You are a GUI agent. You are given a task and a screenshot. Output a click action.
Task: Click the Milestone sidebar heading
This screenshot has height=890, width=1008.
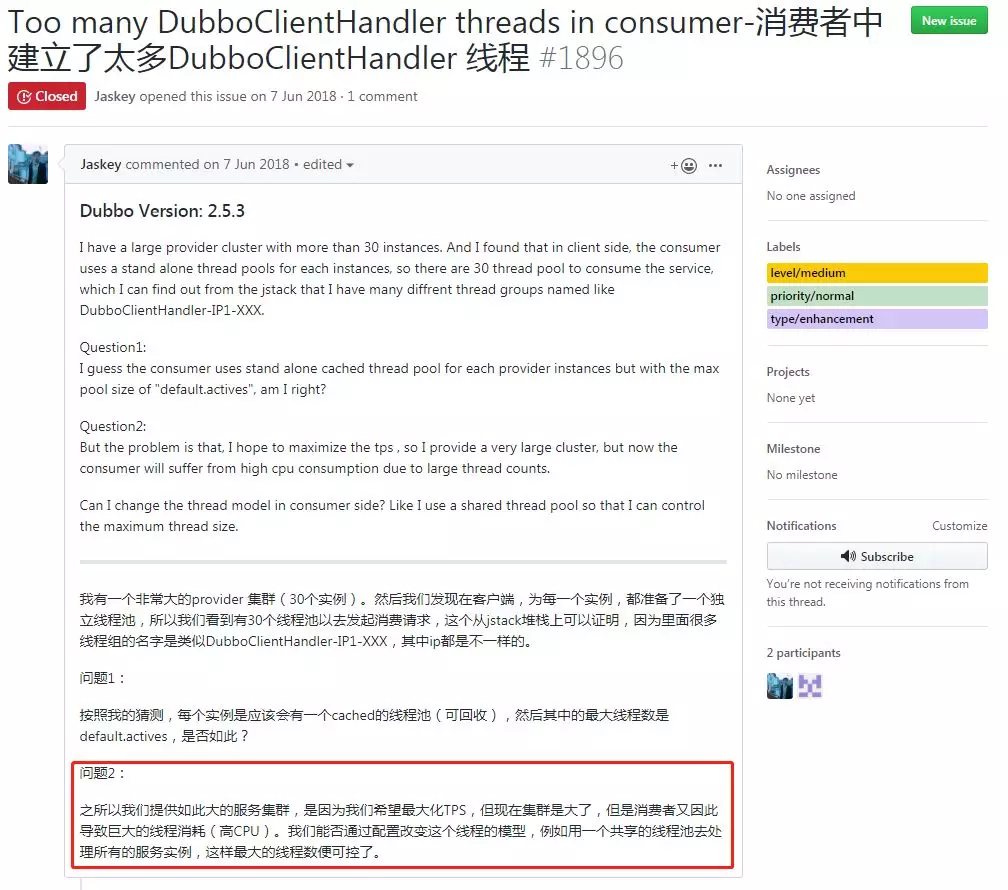[x=793, y=449]
